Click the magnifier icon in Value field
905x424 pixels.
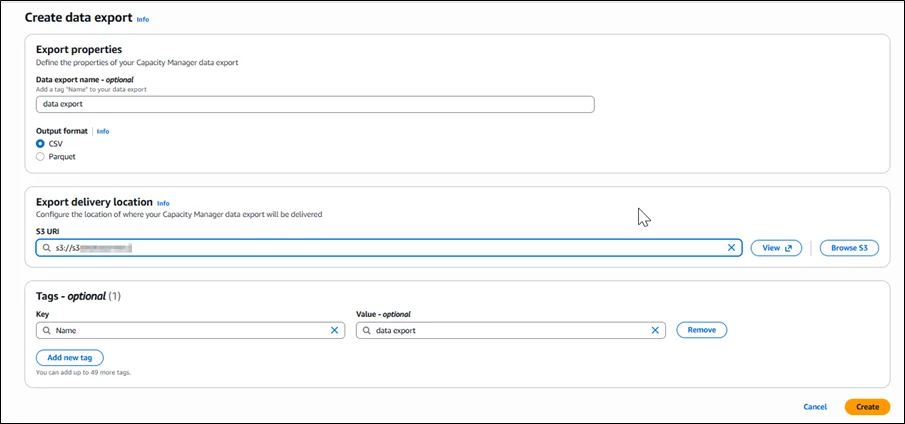coord(367,330)
